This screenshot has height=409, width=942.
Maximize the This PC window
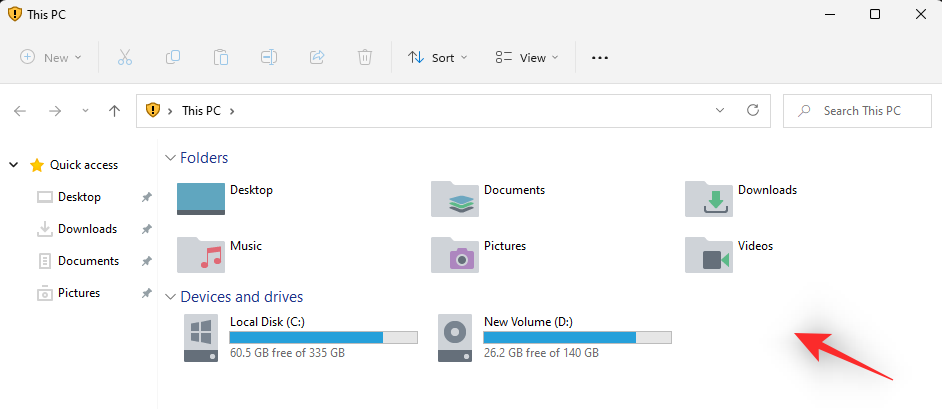(875, 14)
